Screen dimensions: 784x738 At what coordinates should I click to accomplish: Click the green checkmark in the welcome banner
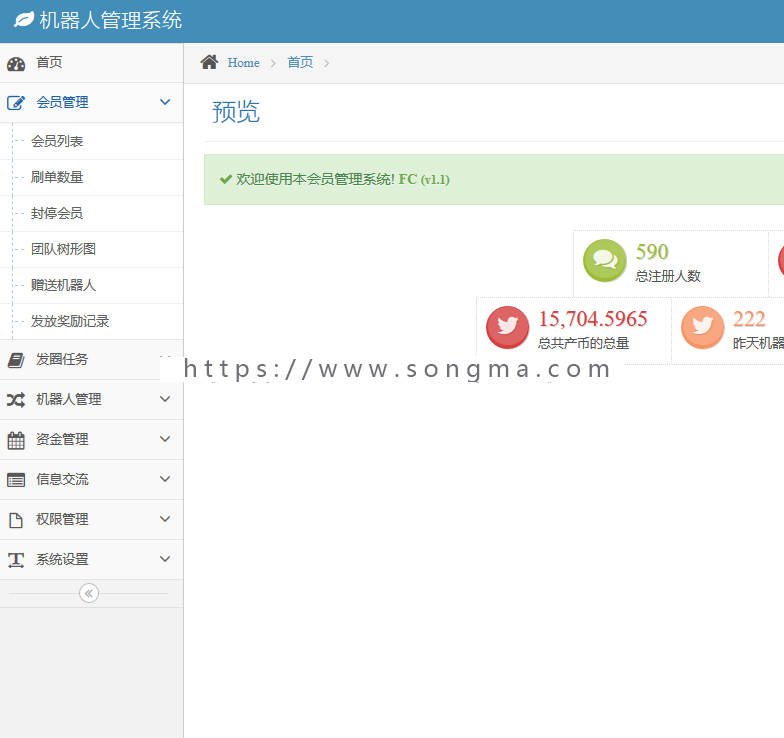(226, 179)
